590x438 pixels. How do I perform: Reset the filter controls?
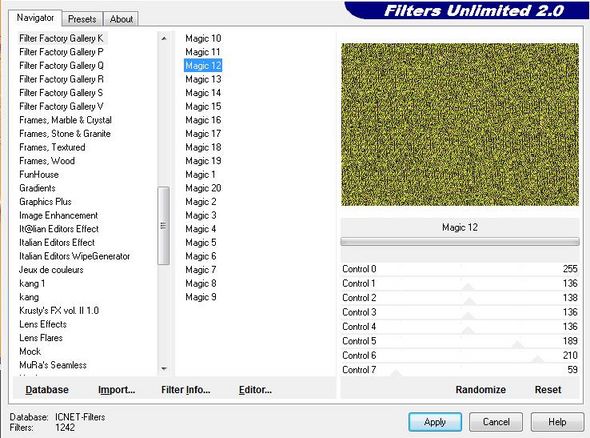pos(548,390)
